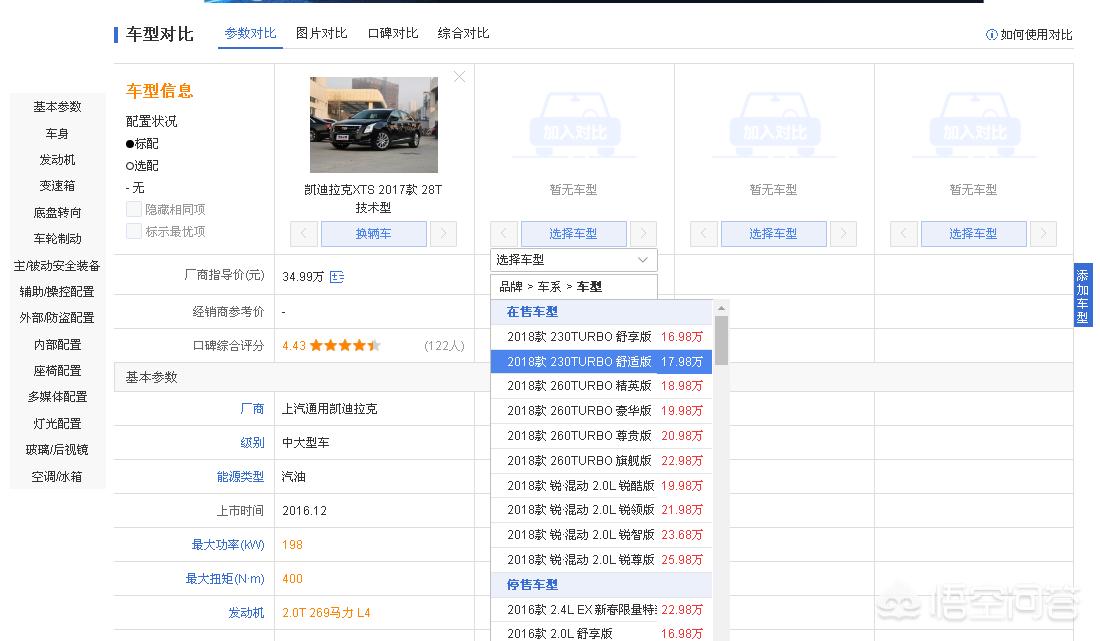This screenshot has height=641, width=1100.
Task: Select 2018款 锐·混动 2.0L 锐尊版
Action: coord(602,560)
